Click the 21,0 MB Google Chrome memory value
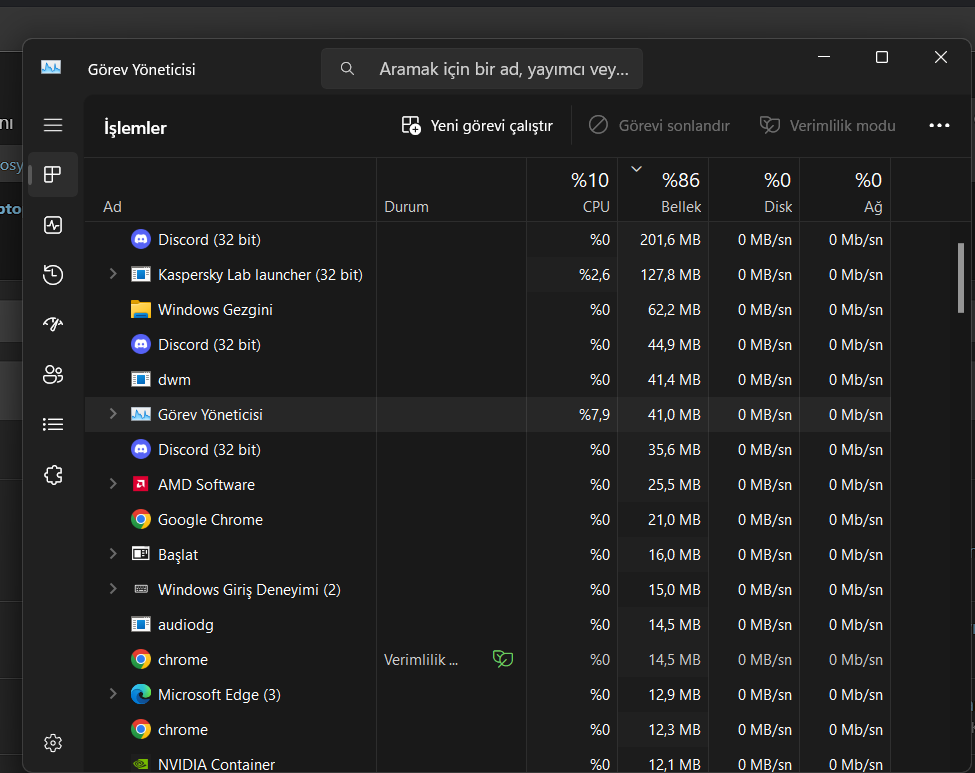The height and width of the screenshot is (773, 975). tap(674, 520)
